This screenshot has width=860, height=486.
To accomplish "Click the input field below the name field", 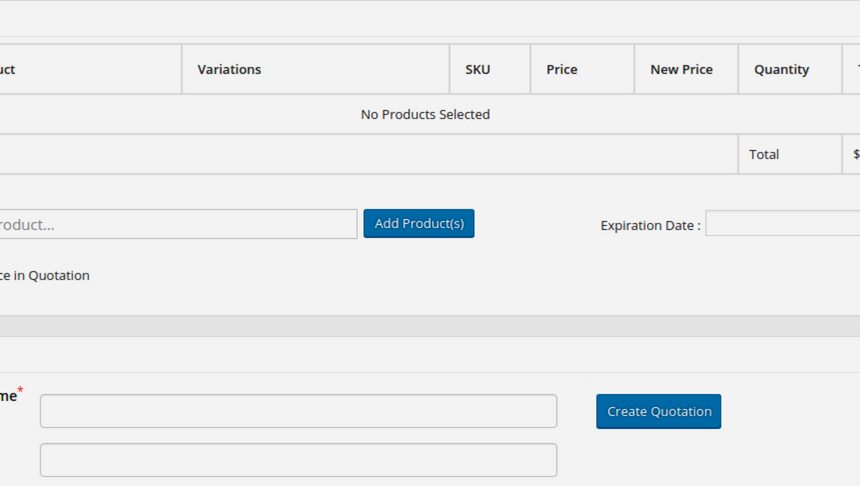I will (298, 460).
